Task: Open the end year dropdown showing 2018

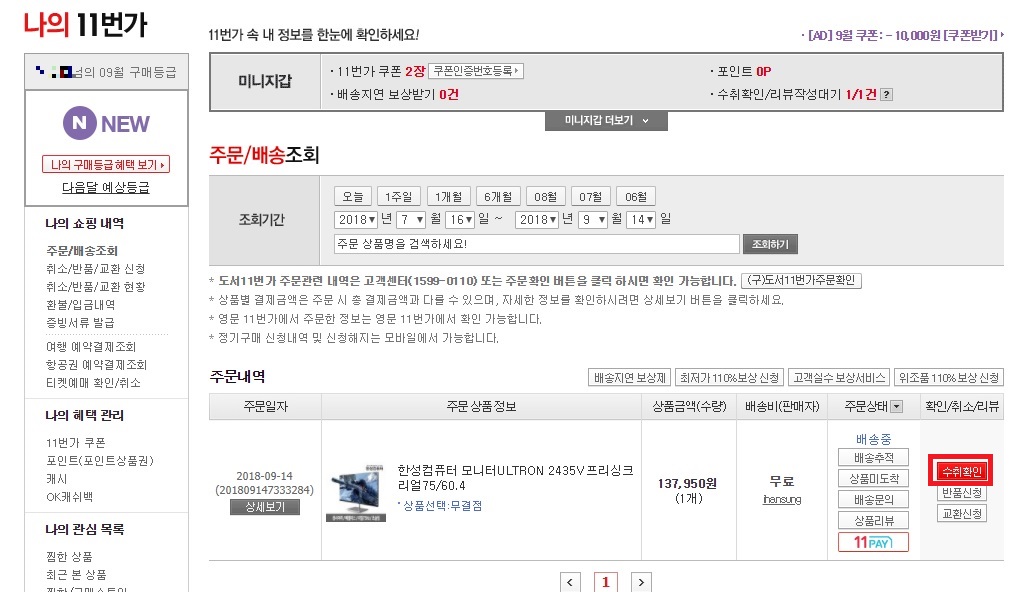Action: [537, 220]
